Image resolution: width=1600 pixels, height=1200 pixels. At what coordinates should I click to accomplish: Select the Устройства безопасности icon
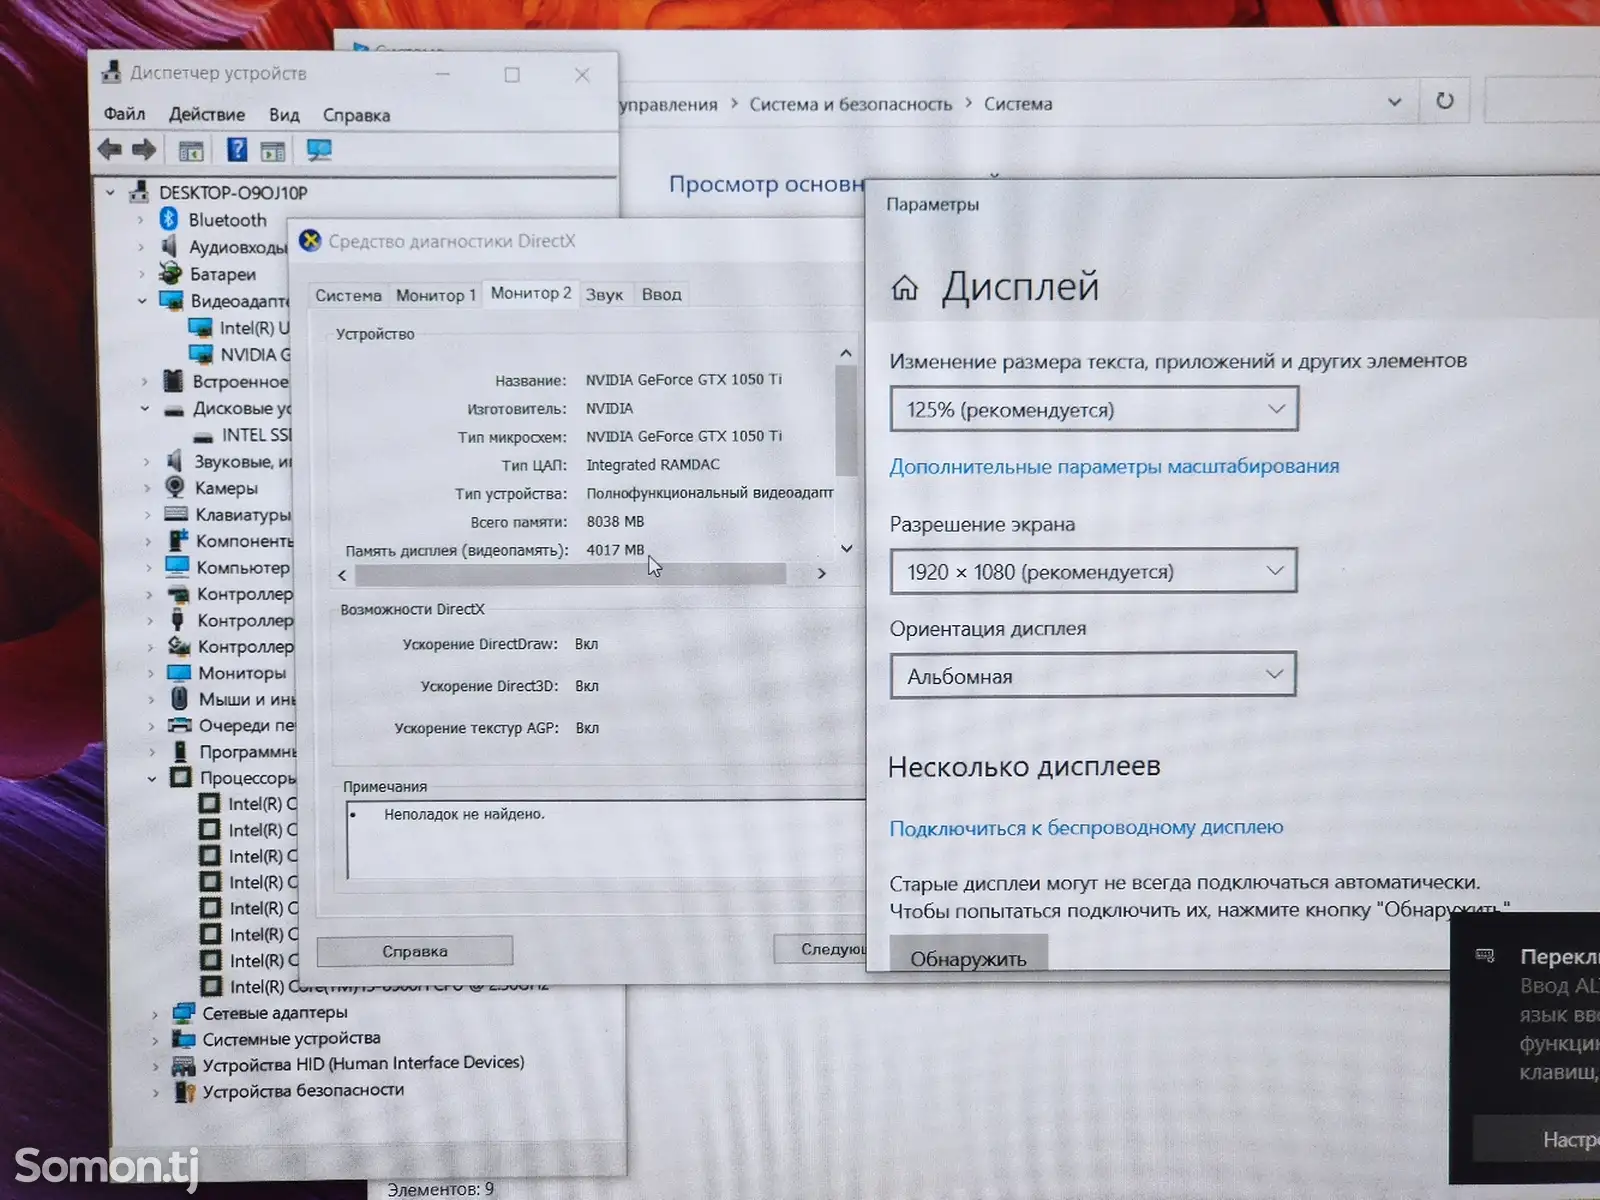(184, 1091)
